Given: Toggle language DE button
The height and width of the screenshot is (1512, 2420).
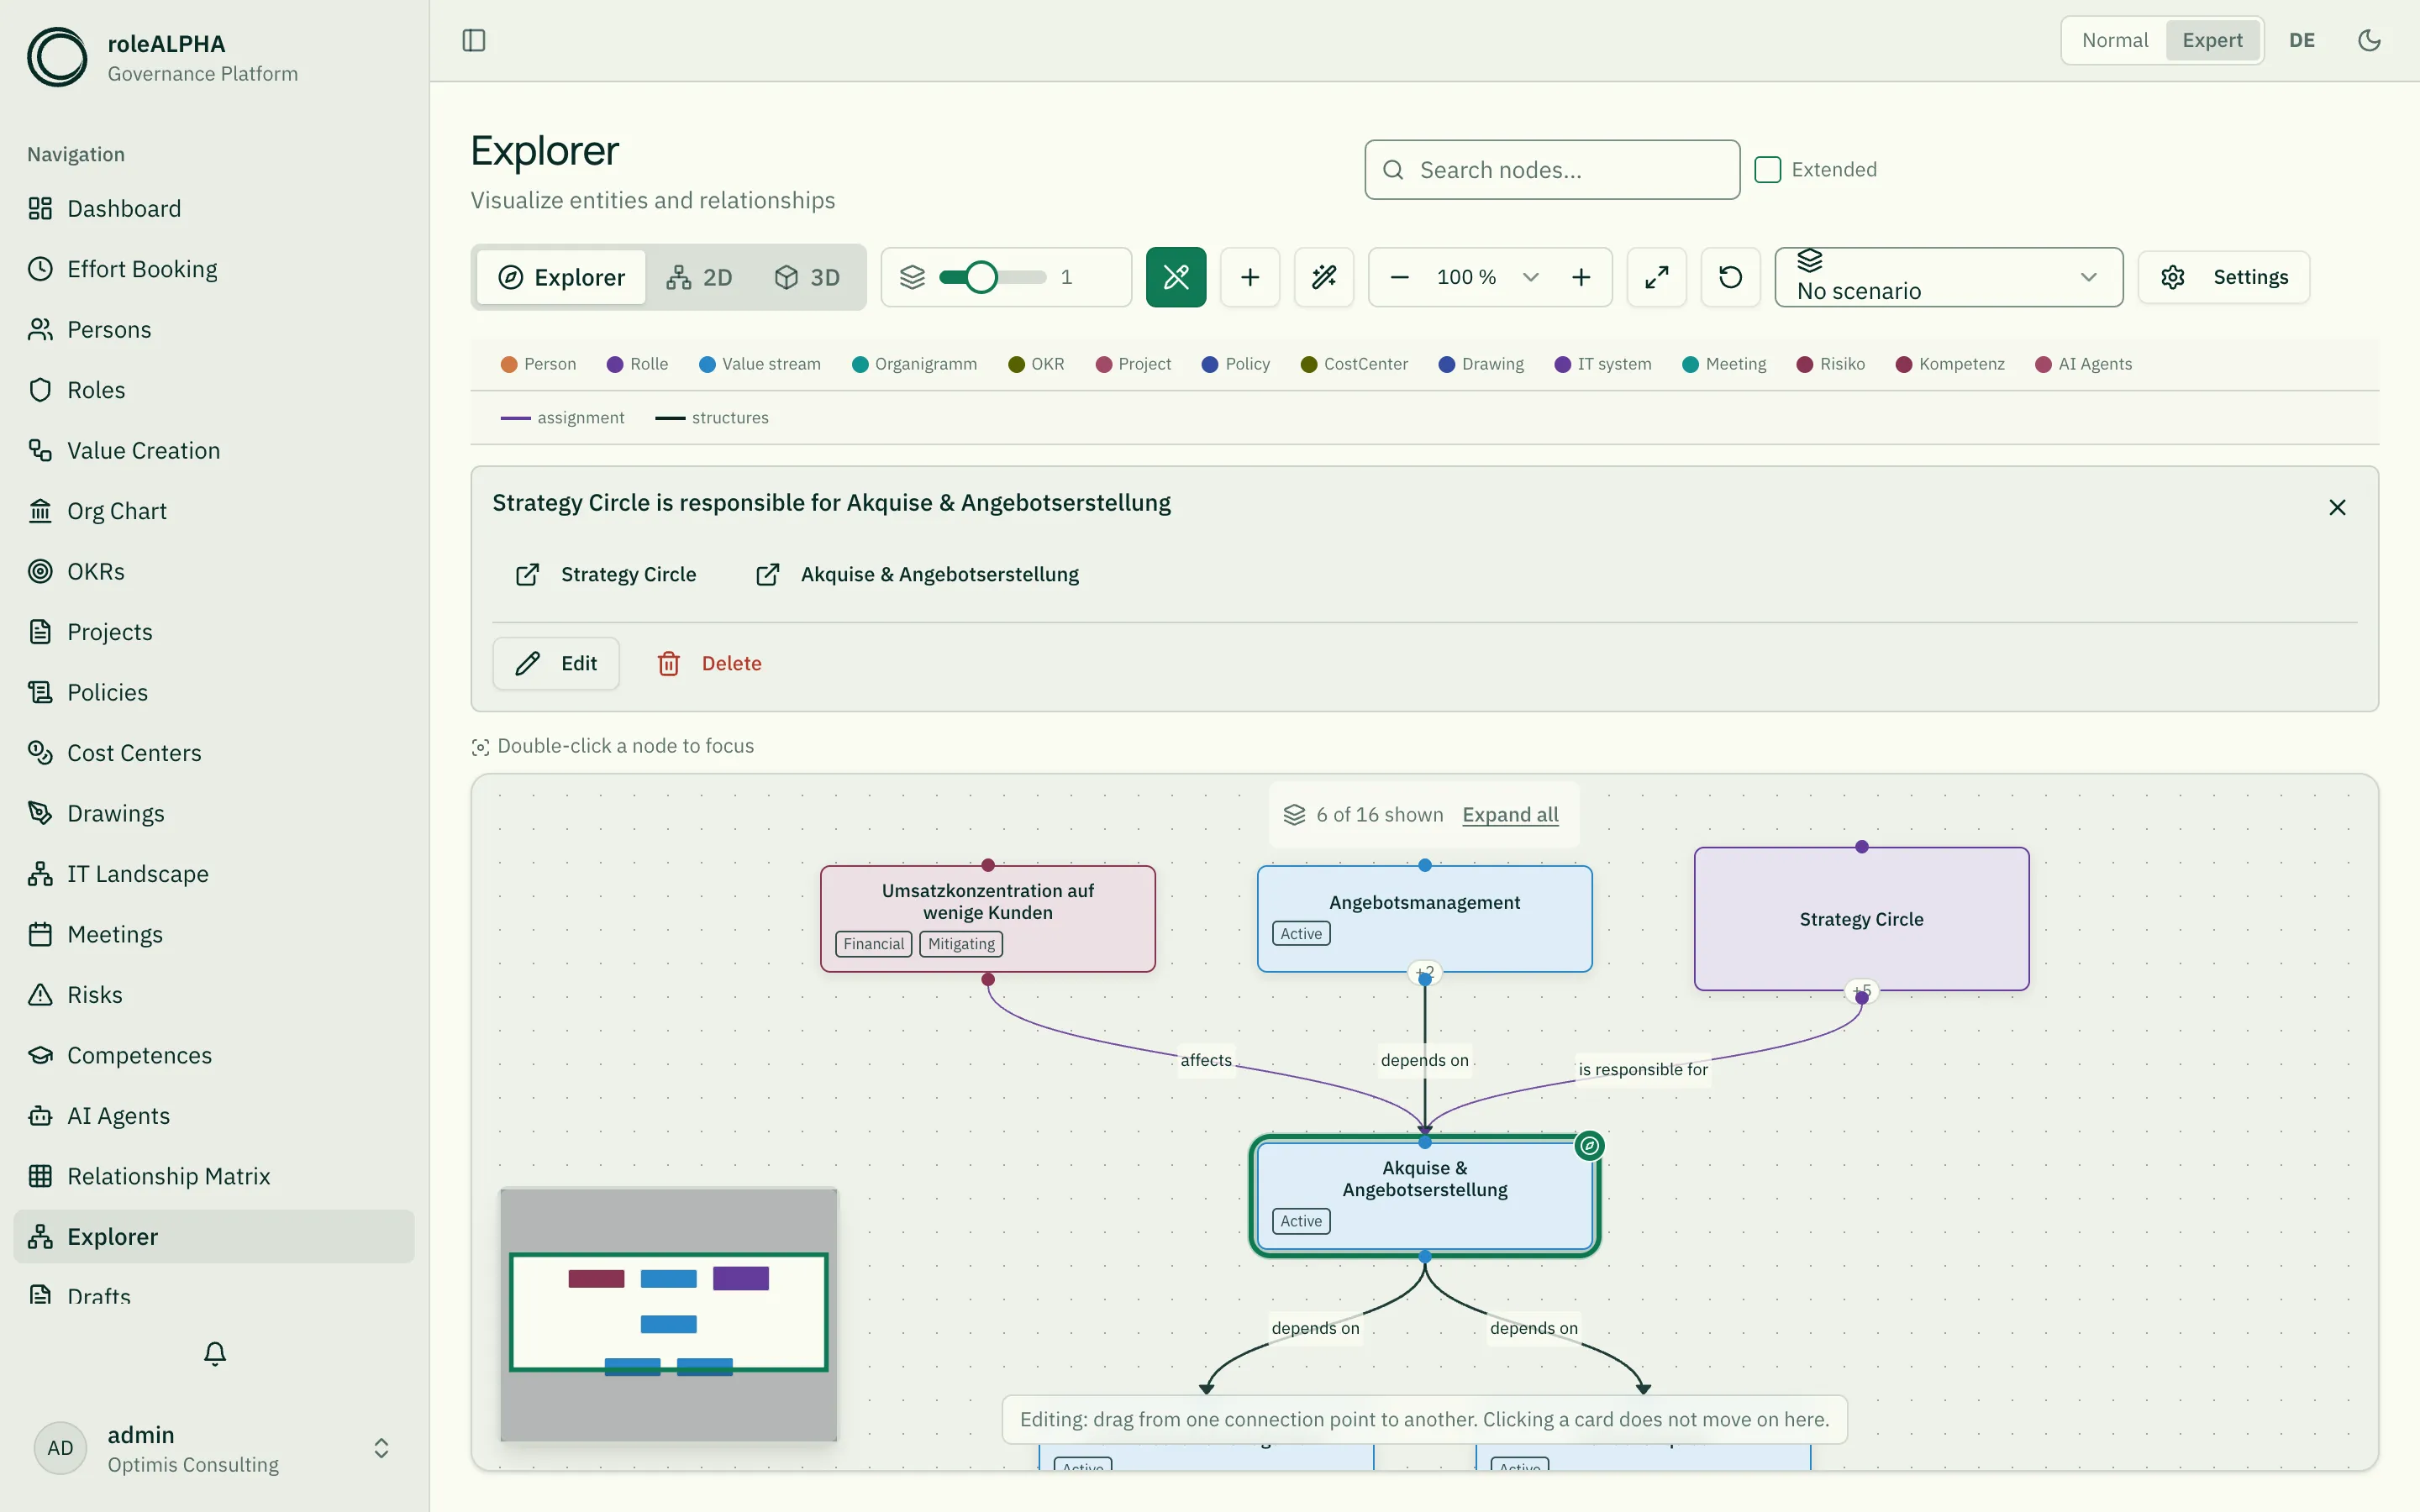Looking at the screenshot, I should tap(2302, 40).
